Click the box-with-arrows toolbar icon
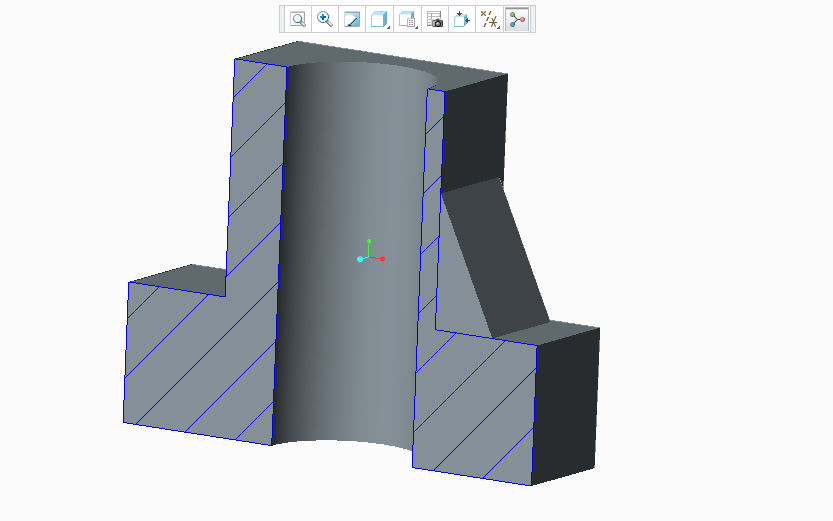The image size is (833, 521). [x=462, y=19]
